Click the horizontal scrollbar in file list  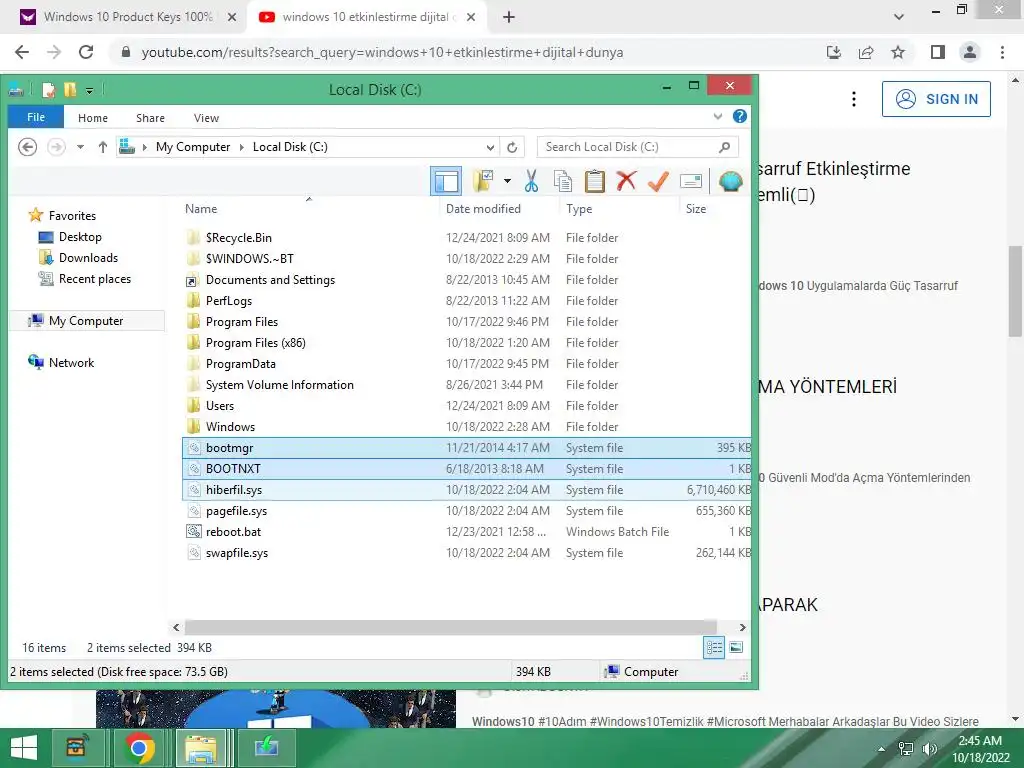pyautogui.click(x=451, y=627)
